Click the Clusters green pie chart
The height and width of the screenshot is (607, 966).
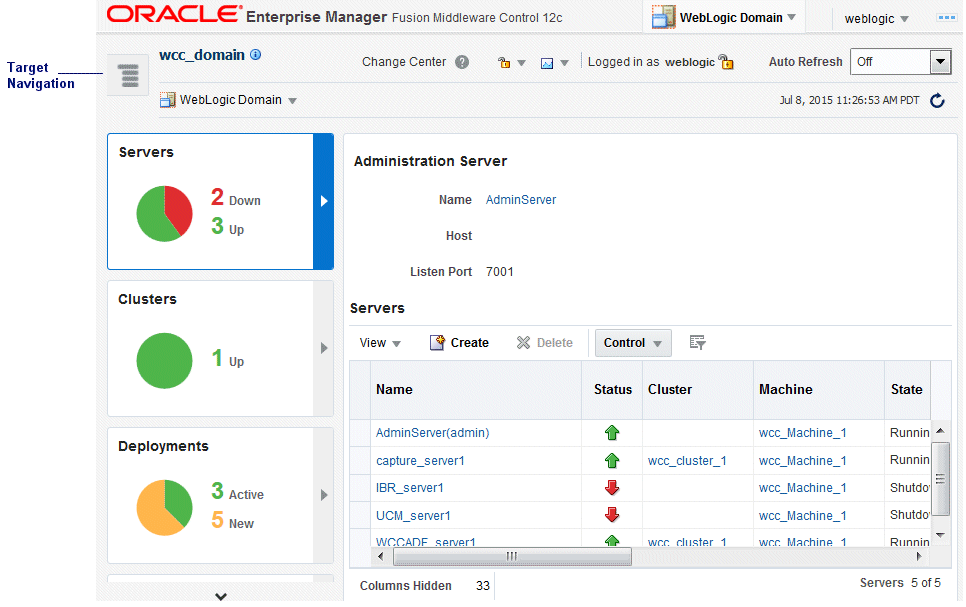click(164, 361)
